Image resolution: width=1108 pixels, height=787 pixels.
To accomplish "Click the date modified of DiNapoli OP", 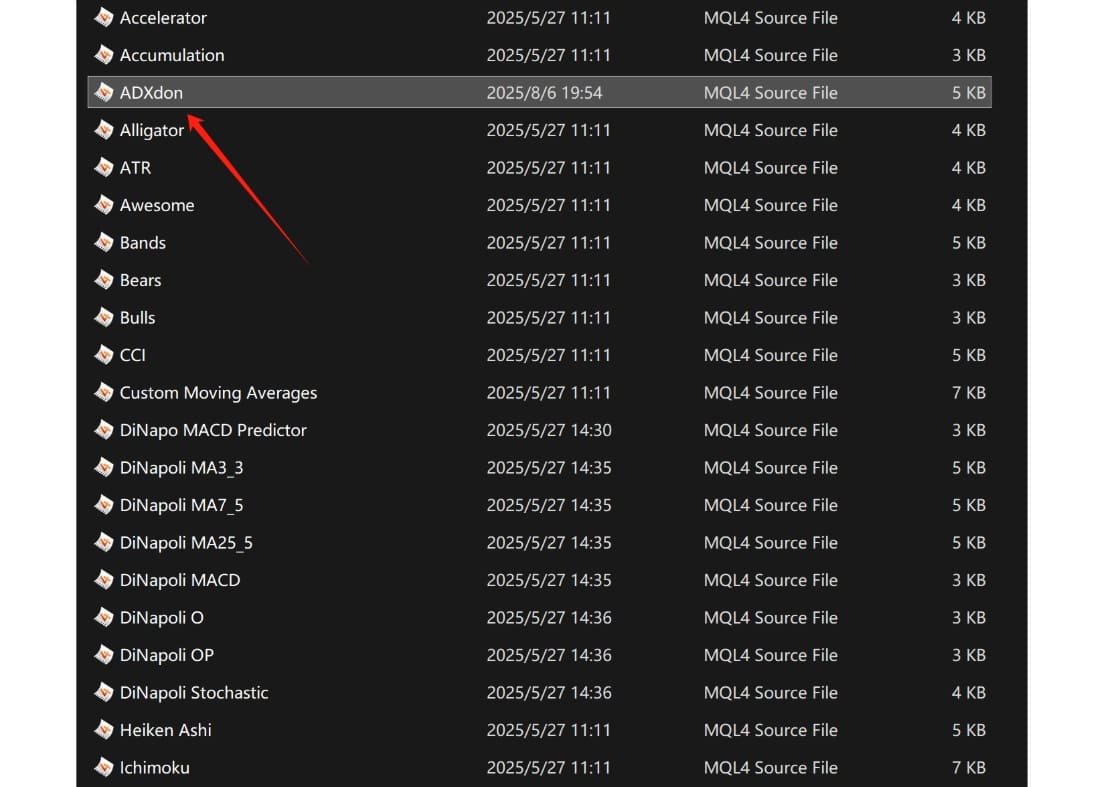I will point(549,655).
